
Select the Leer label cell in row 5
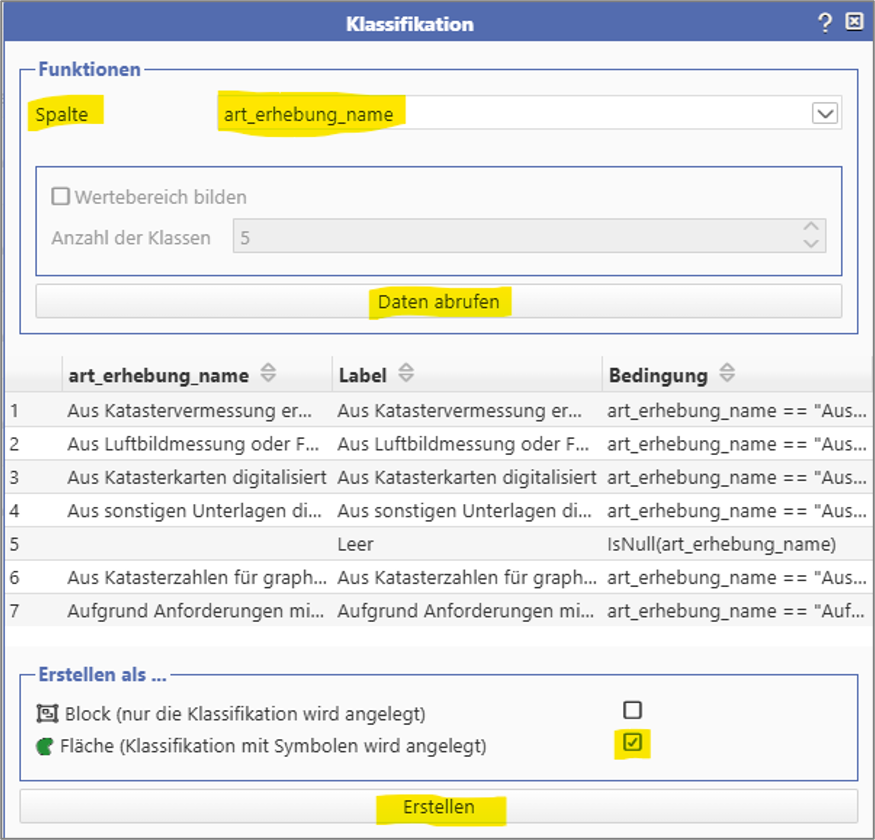click(467, 544)
